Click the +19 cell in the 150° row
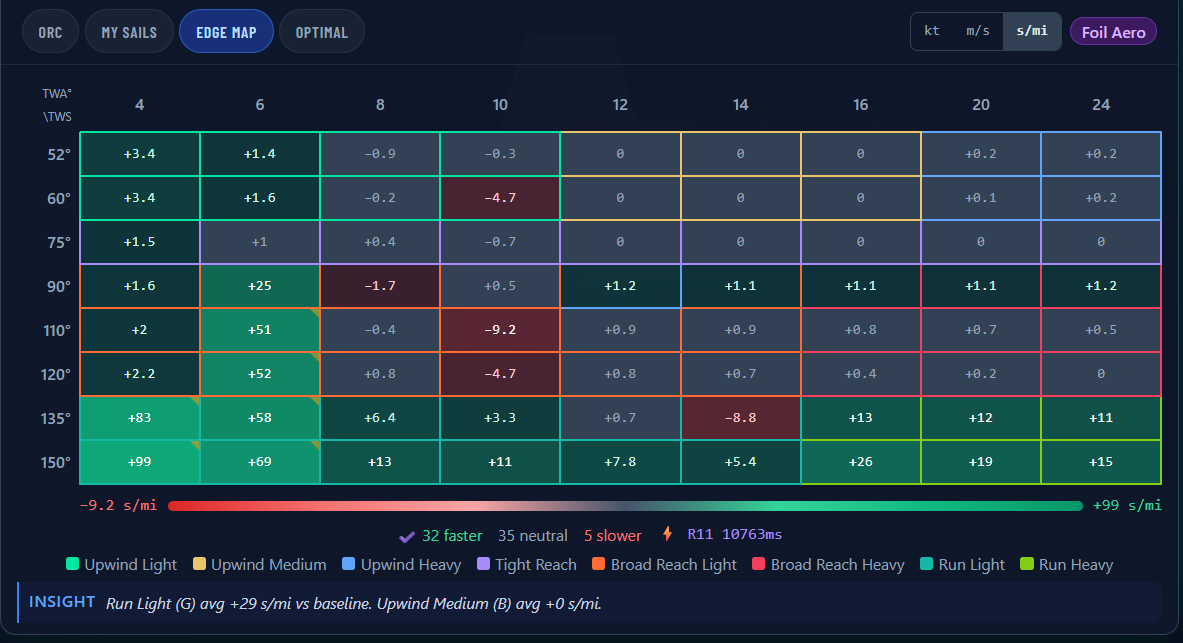Viewport: 1183px width, 643px height. tap(981, 462)
